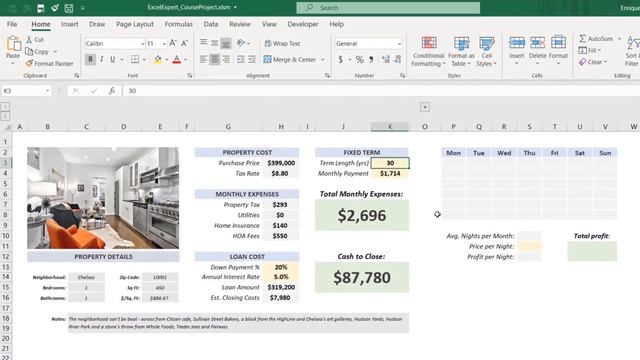This screenshot has width=640, height=360.
Task: Click the Copy icon
Action: click(29, 51)
